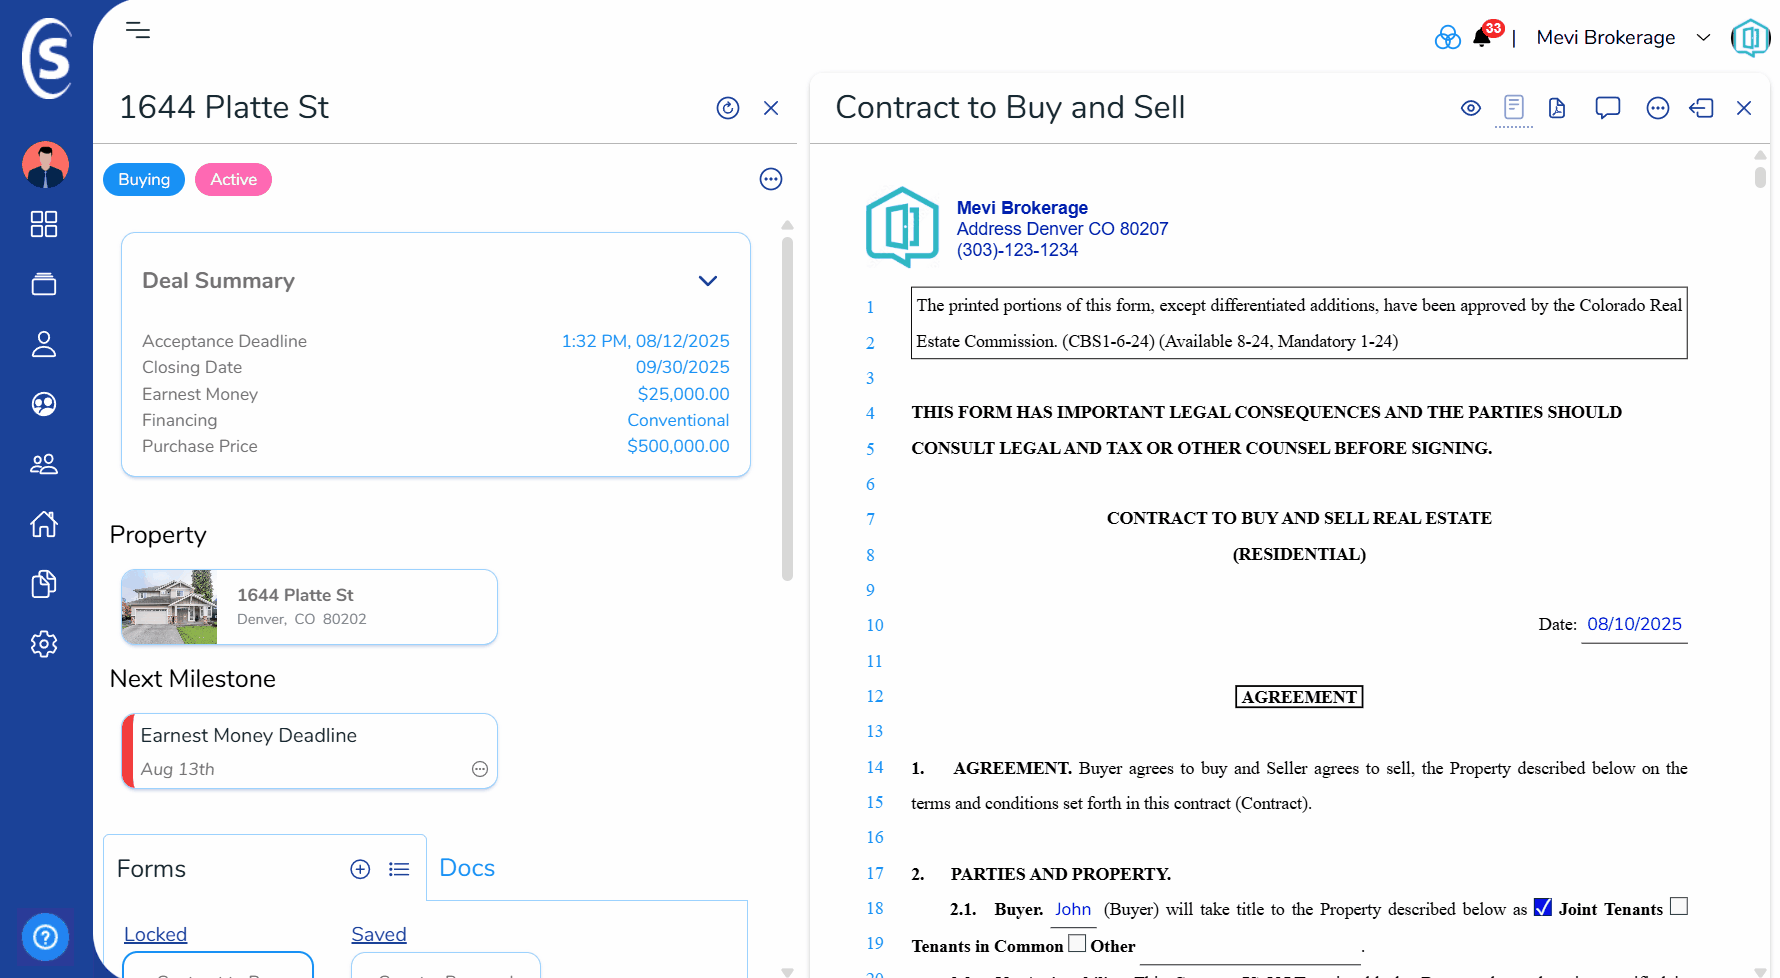Screen dimensions: 1780x978
Task: Toggle the eye preview icon for the contract
Action: (x=1471, y=108)
